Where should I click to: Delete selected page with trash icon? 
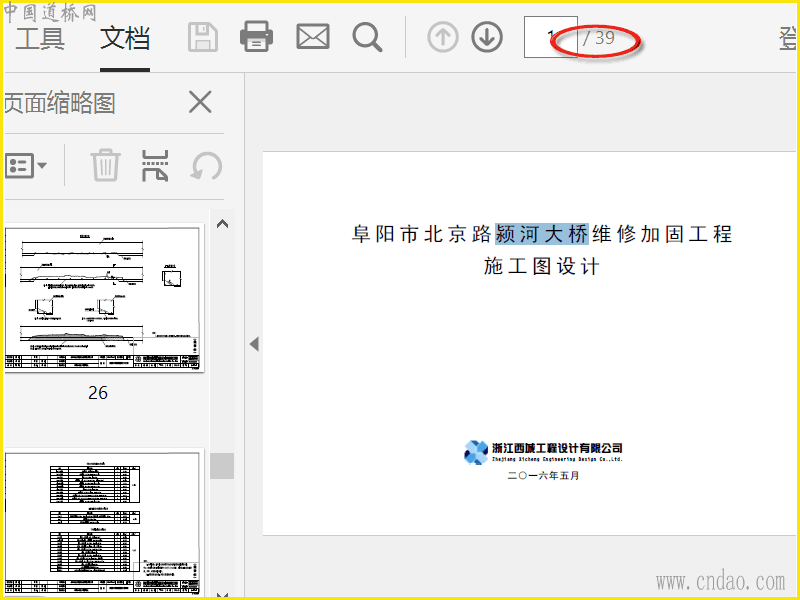click(x=106, y=165)
